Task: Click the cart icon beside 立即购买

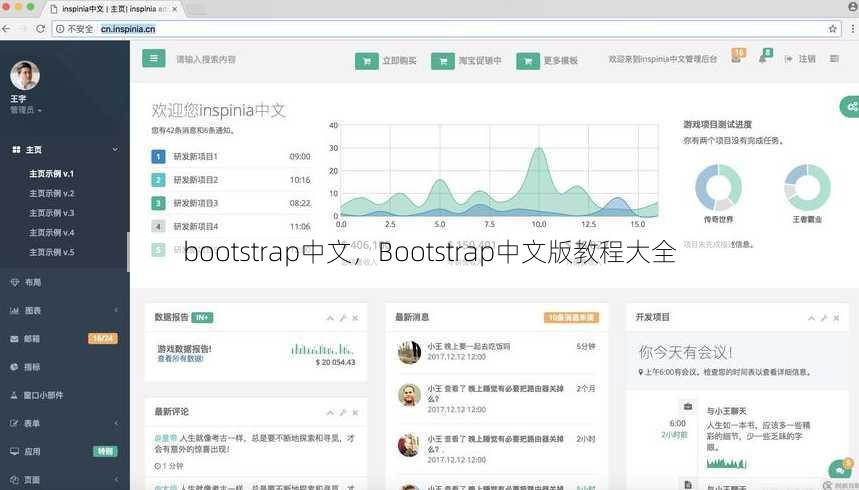Action: 366,61
